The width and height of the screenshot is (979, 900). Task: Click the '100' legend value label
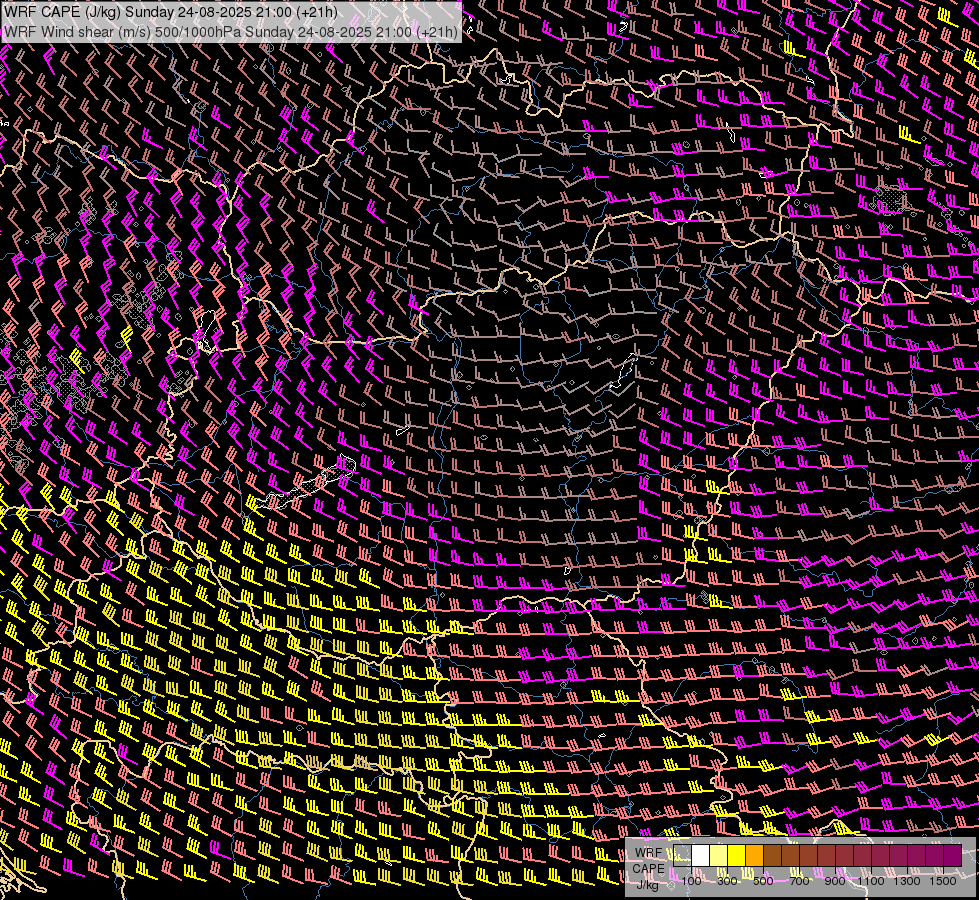tap(691, 881)
